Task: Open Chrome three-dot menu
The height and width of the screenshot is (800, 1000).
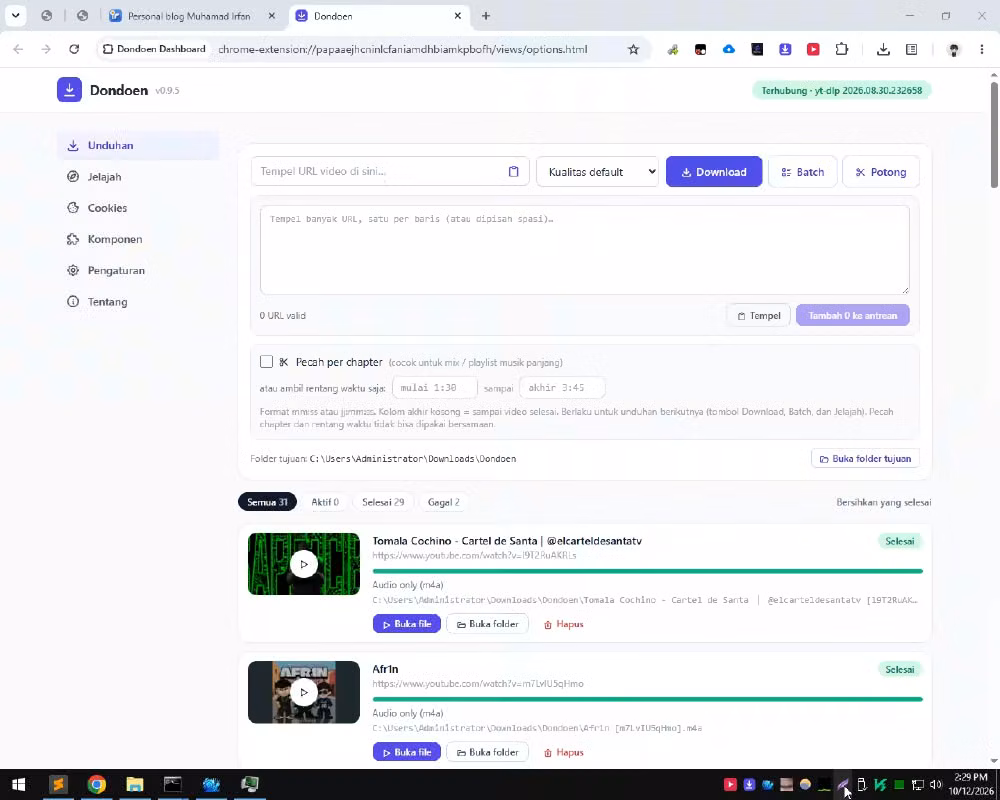Action: pyautogui.click(x=982, y=49)
